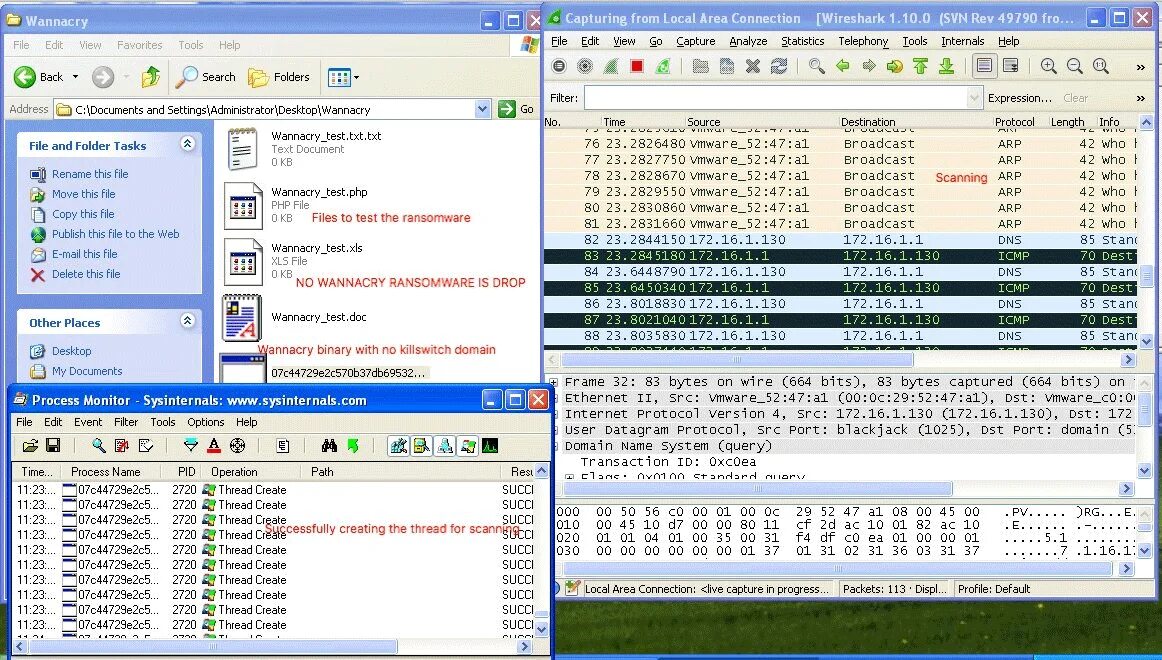
Task: Toggle Wireshark auto-scroll during live capture
Action: [x=1011, y=67]
